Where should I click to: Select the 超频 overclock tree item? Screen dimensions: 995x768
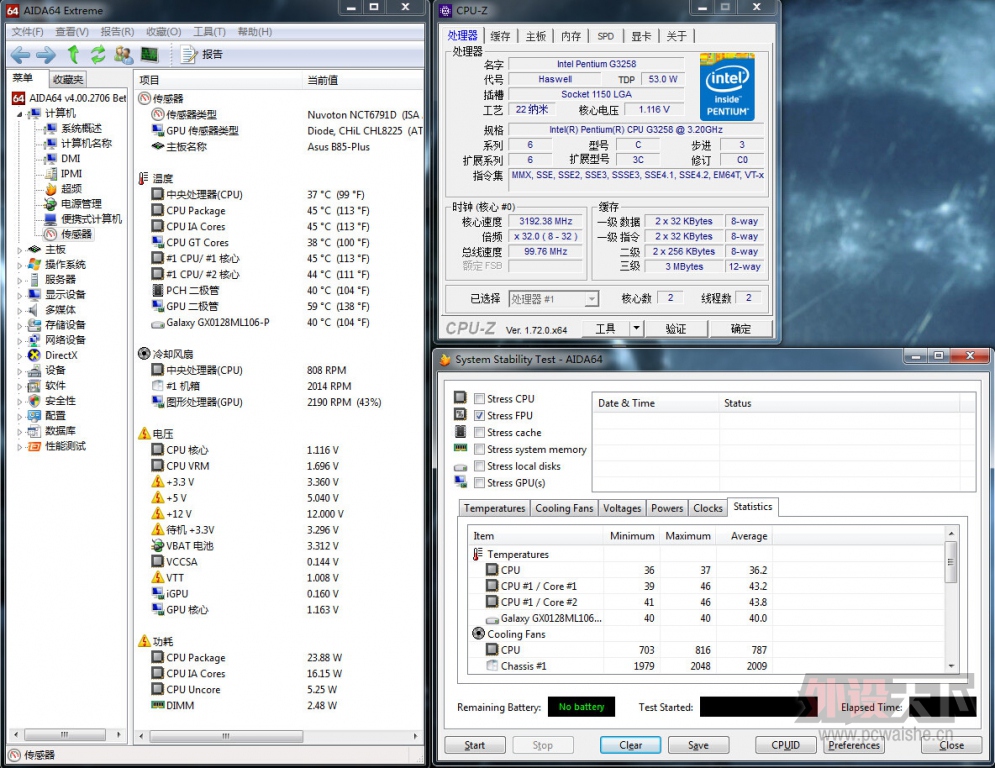click(71, 189)
